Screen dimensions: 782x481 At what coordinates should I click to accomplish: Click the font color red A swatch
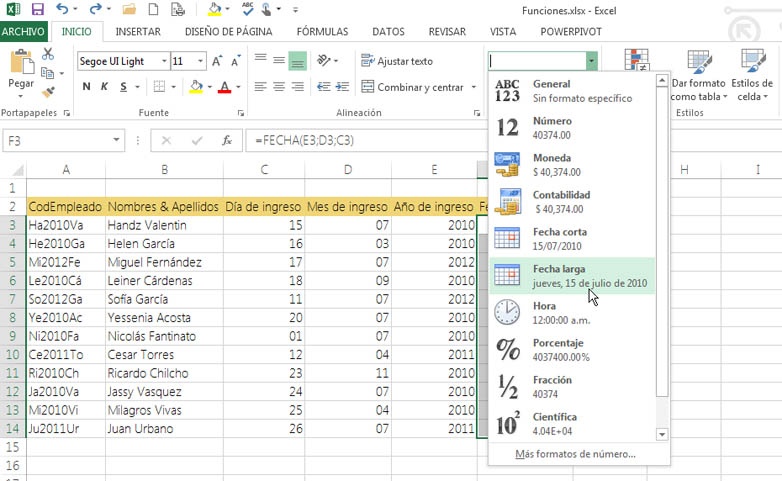coord(223,87)
